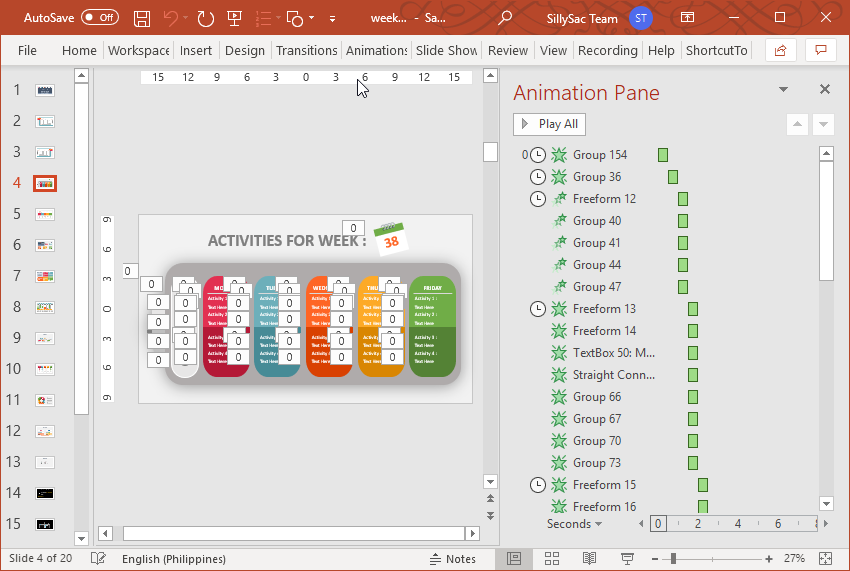Open the Comments icon button
Image resolution: width=850 pixels, height=571 pixels.
820,50
